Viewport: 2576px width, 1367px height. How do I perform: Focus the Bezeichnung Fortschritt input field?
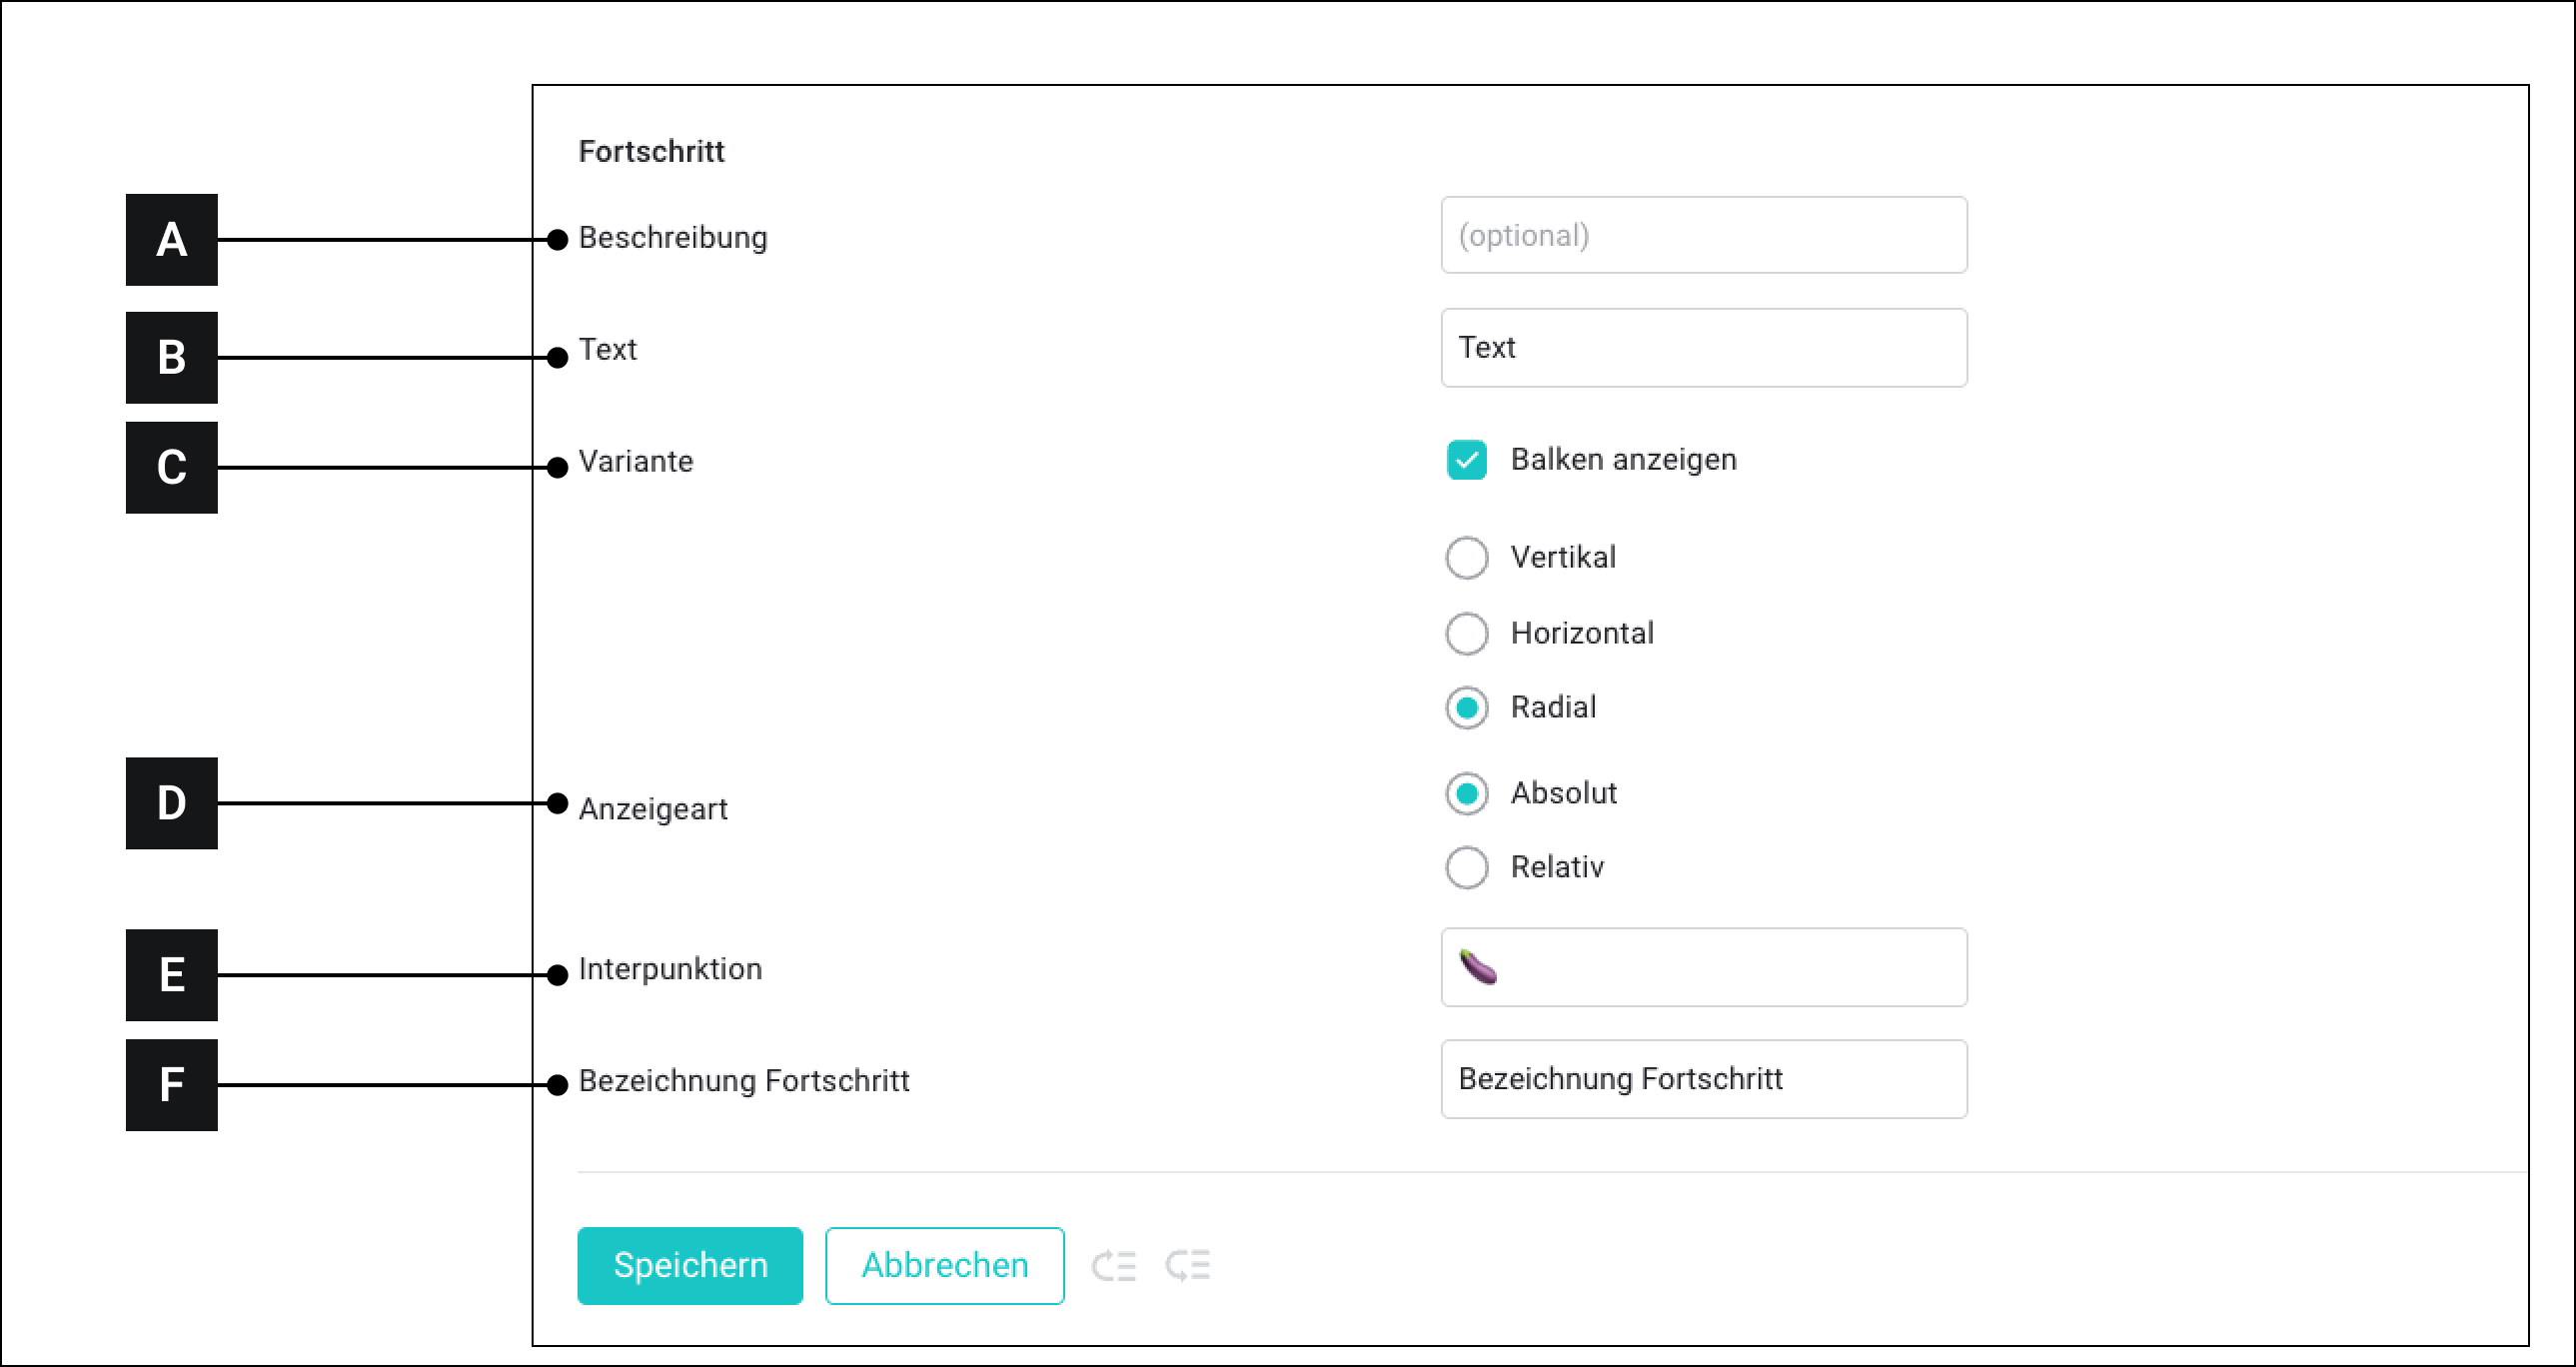click(1703, 1079)
